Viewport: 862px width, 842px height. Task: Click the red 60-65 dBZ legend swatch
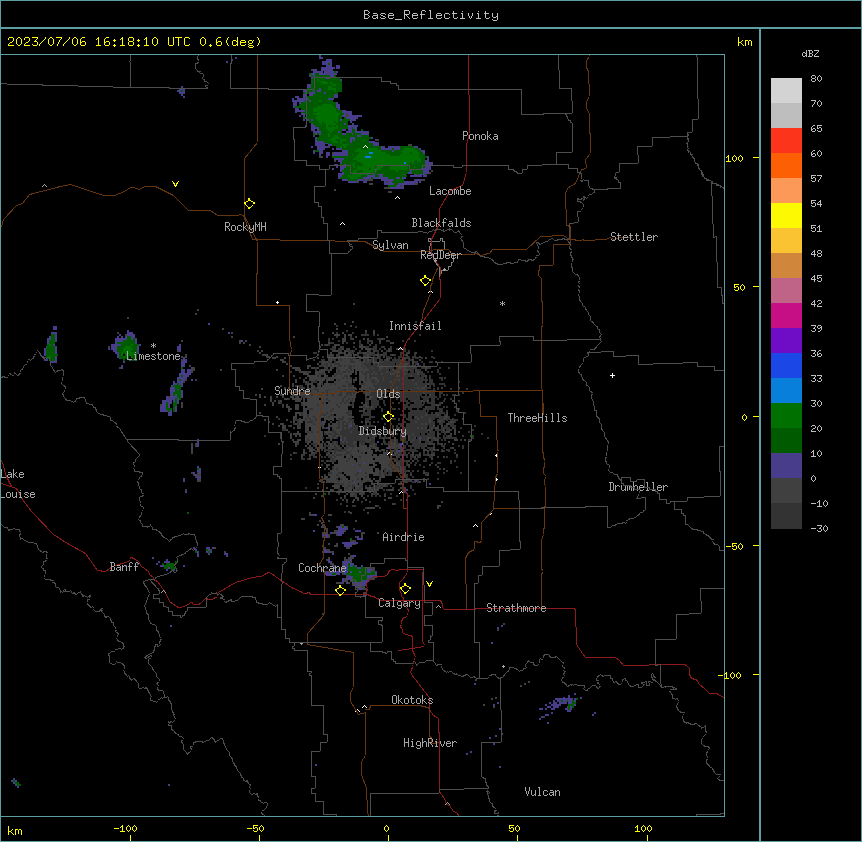pyautogui.click(x=786, y=140)
